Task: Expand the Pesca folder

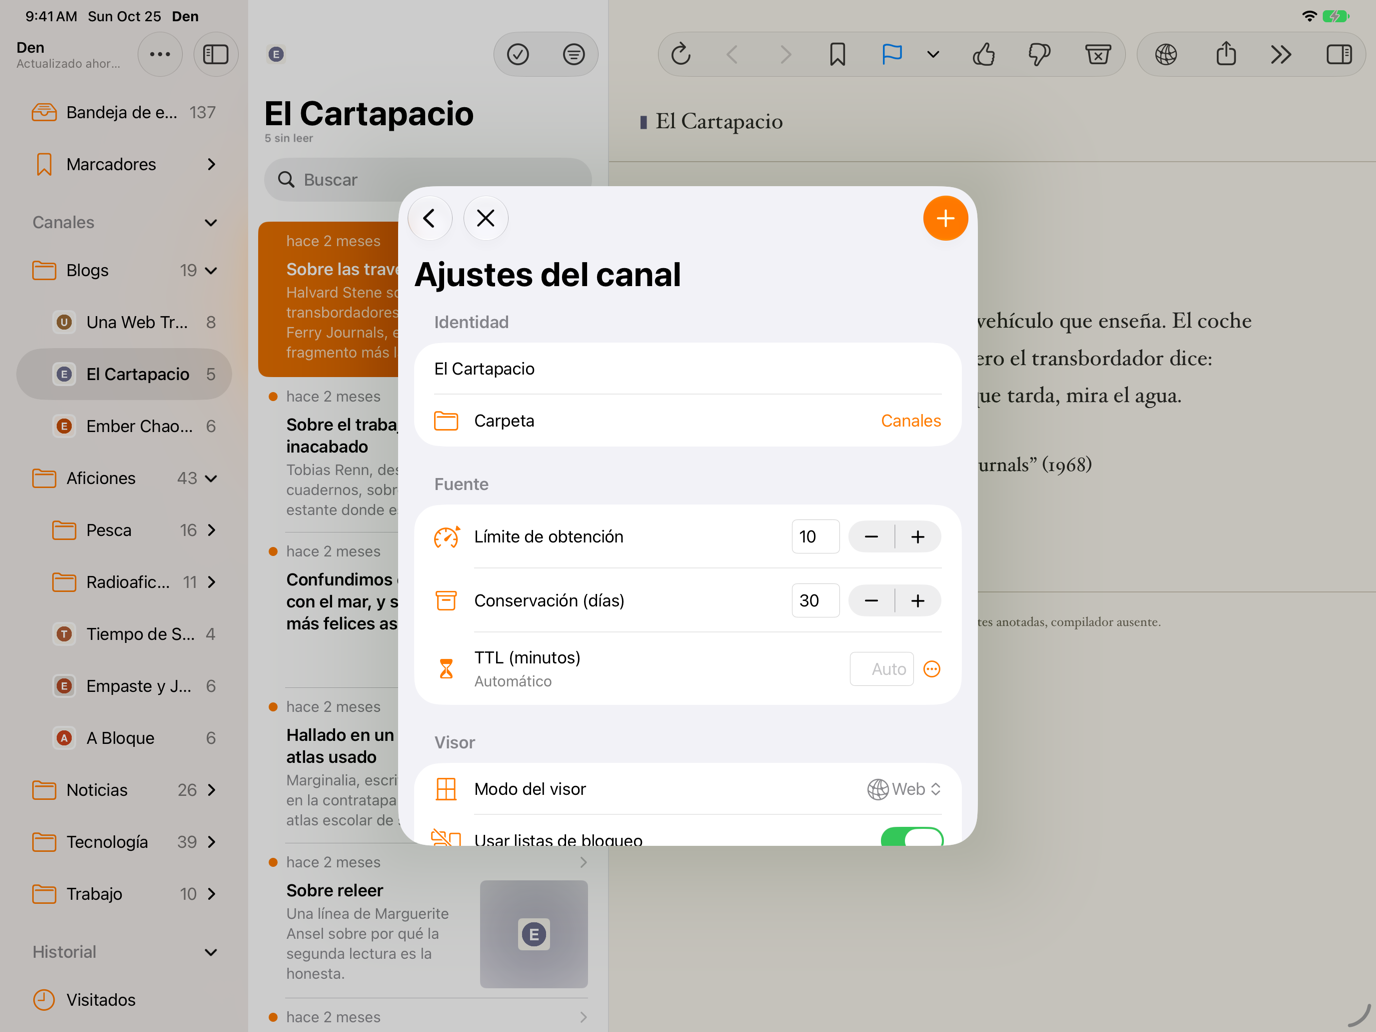Action: pyautogui.click(x=211, y=530)
